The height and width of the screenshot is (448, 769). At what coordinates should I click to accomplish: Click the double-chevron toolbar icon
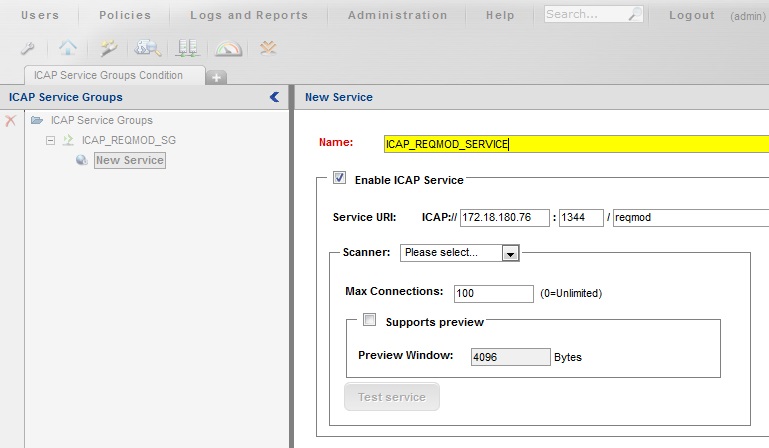coord(268,48)
